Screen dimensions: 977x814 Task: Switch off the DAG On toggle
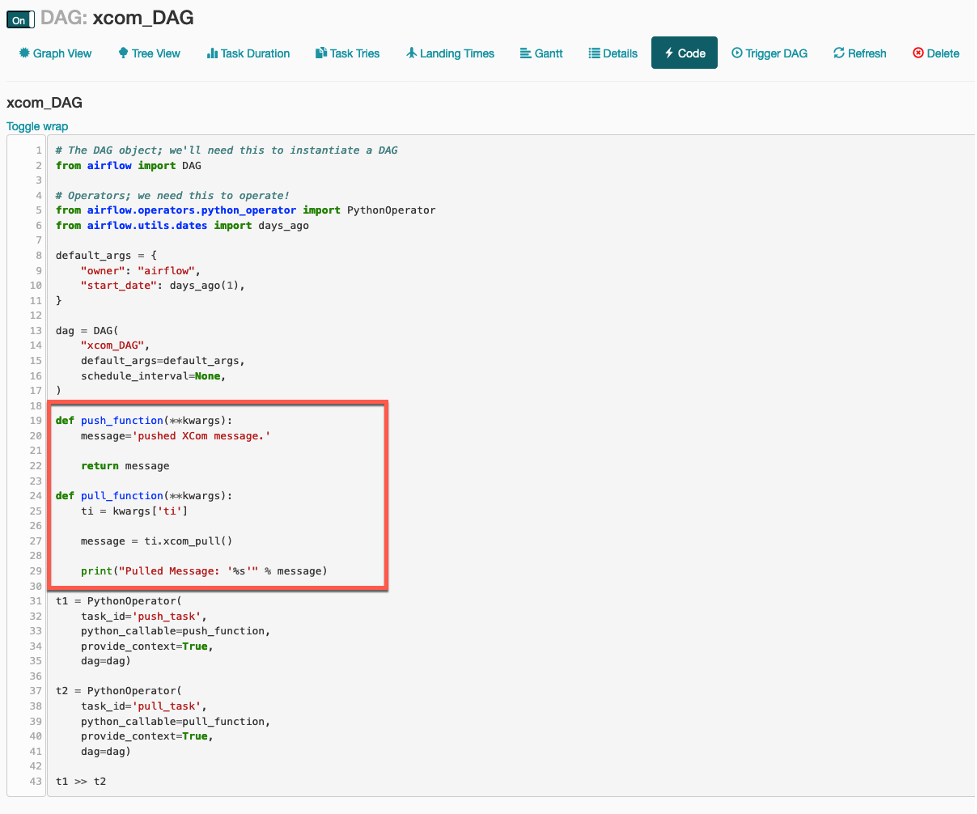tap(20, 19)
